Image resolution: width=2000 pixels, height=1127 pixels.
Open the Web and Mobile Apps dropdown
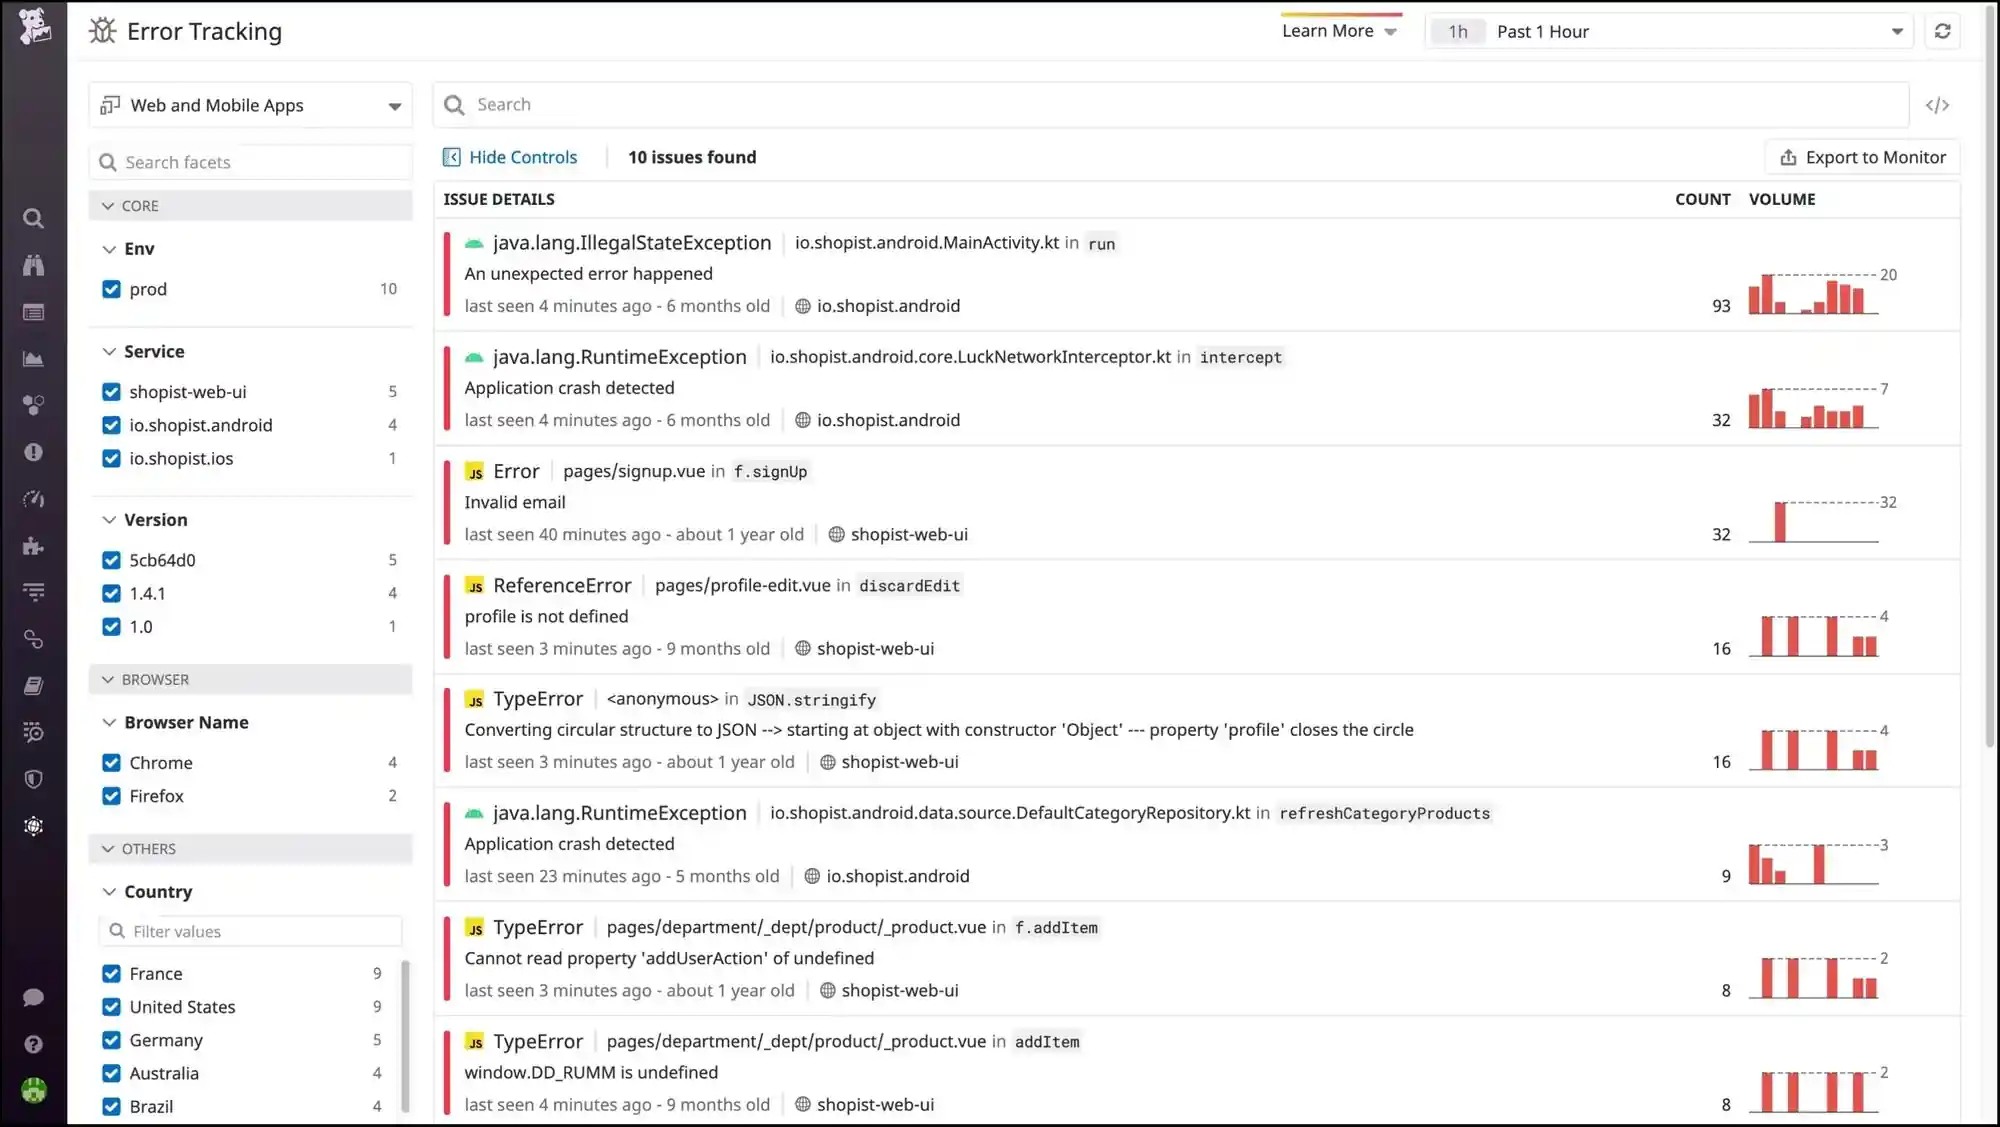[x=250, y=105]
